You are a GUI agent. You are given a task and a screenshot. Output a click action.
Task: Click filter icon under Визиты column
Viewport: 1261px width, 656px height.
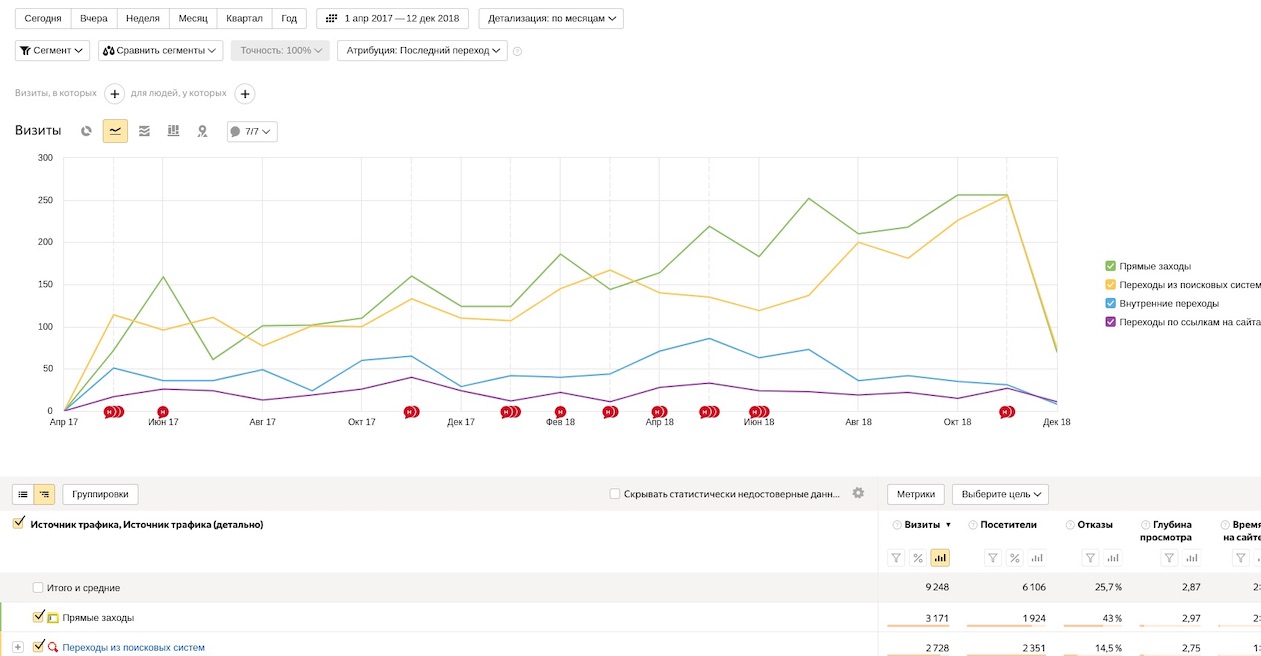896,558
